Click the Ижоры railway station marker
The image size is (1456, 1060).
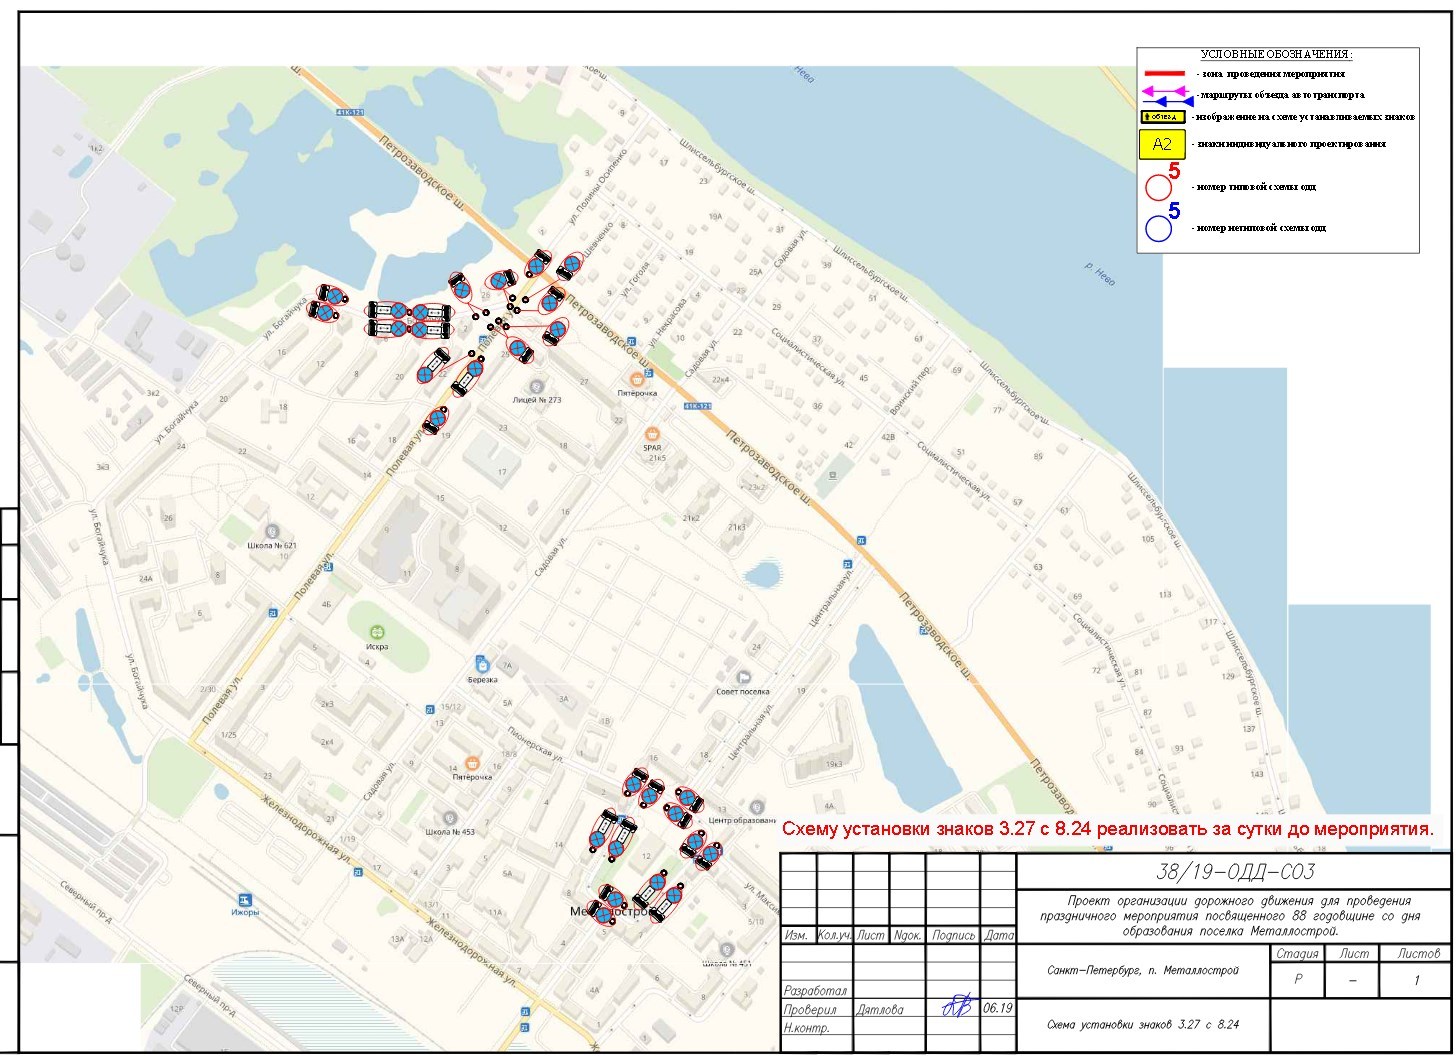pyautogui.click(x=244, y=898)
